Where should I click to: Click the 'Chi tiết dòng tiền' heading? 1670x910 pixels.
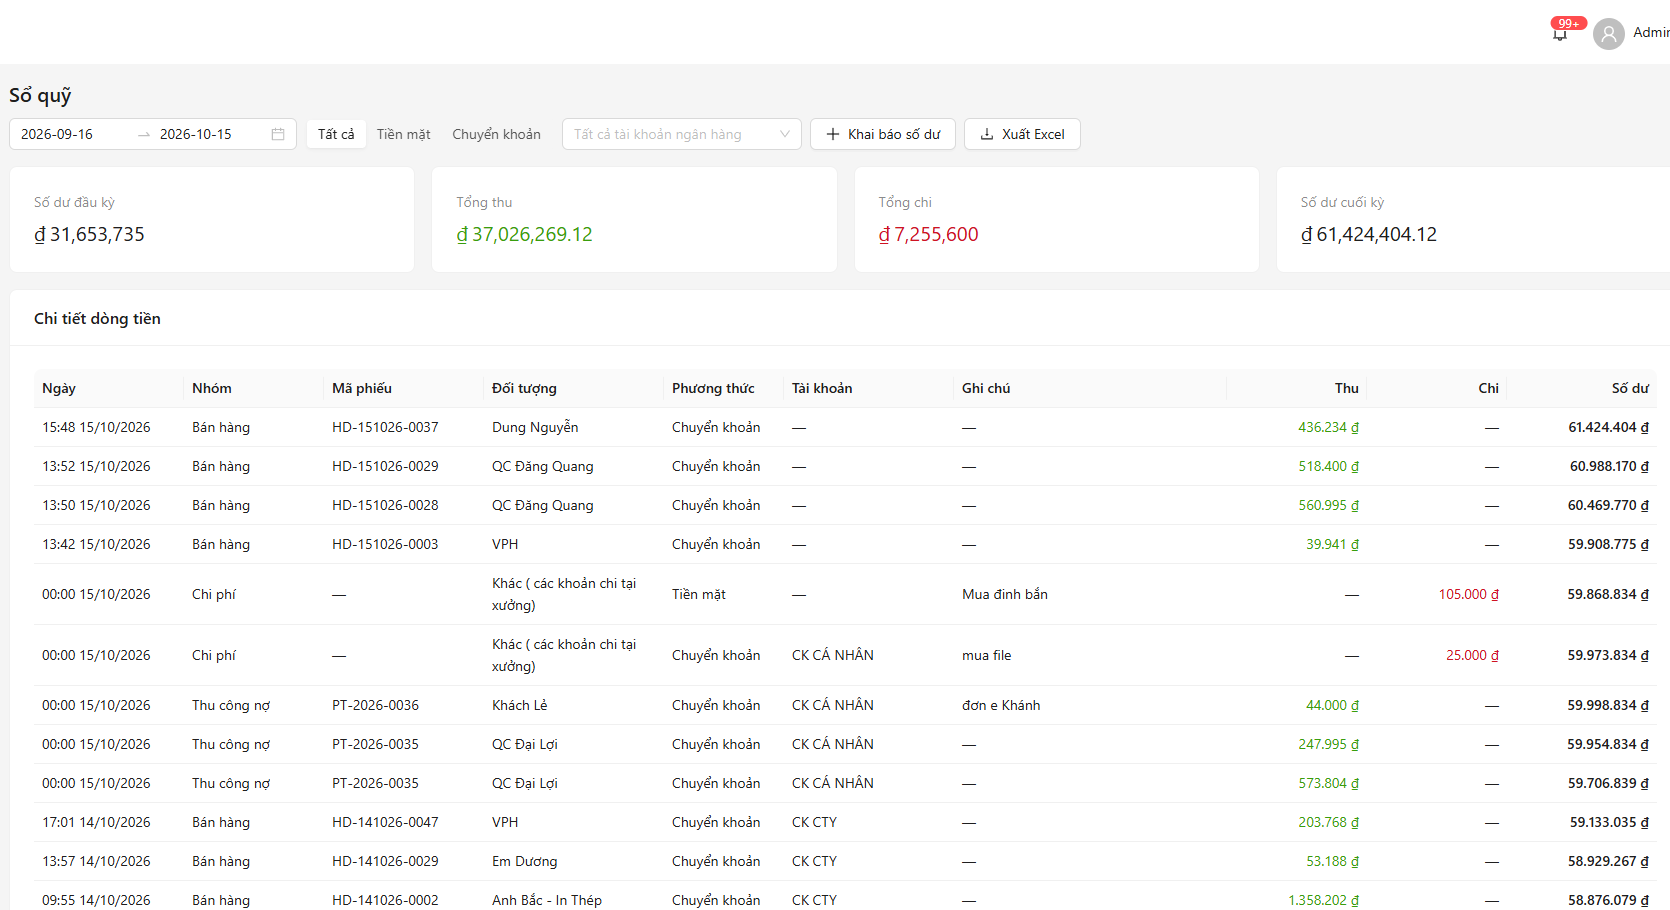97,318
